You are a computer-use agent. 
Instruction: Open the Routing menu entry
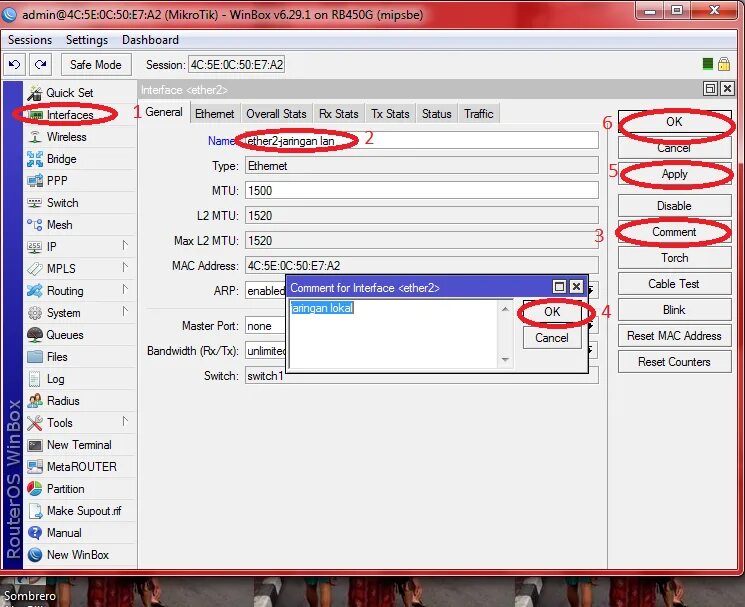pos(80,291)
